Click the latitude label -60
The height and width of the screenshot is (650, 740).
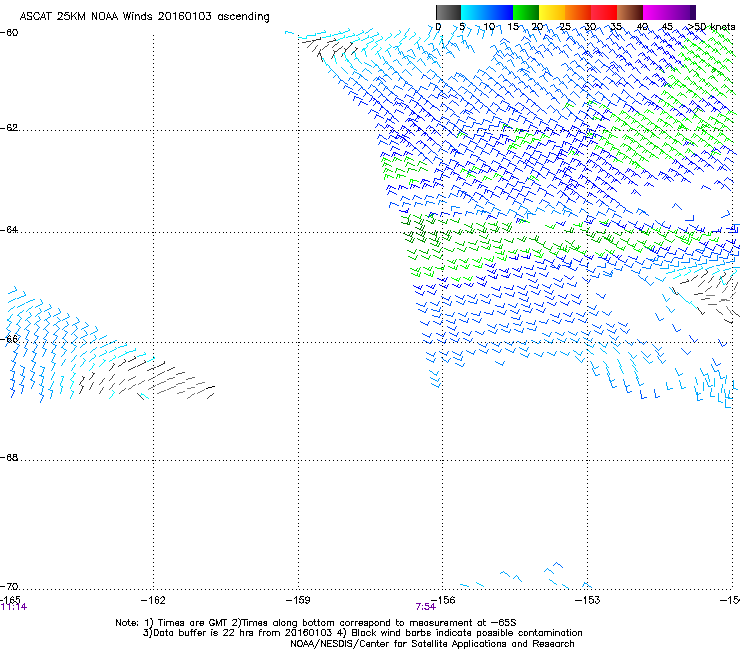pyautogui.click(x=9, y=33)
